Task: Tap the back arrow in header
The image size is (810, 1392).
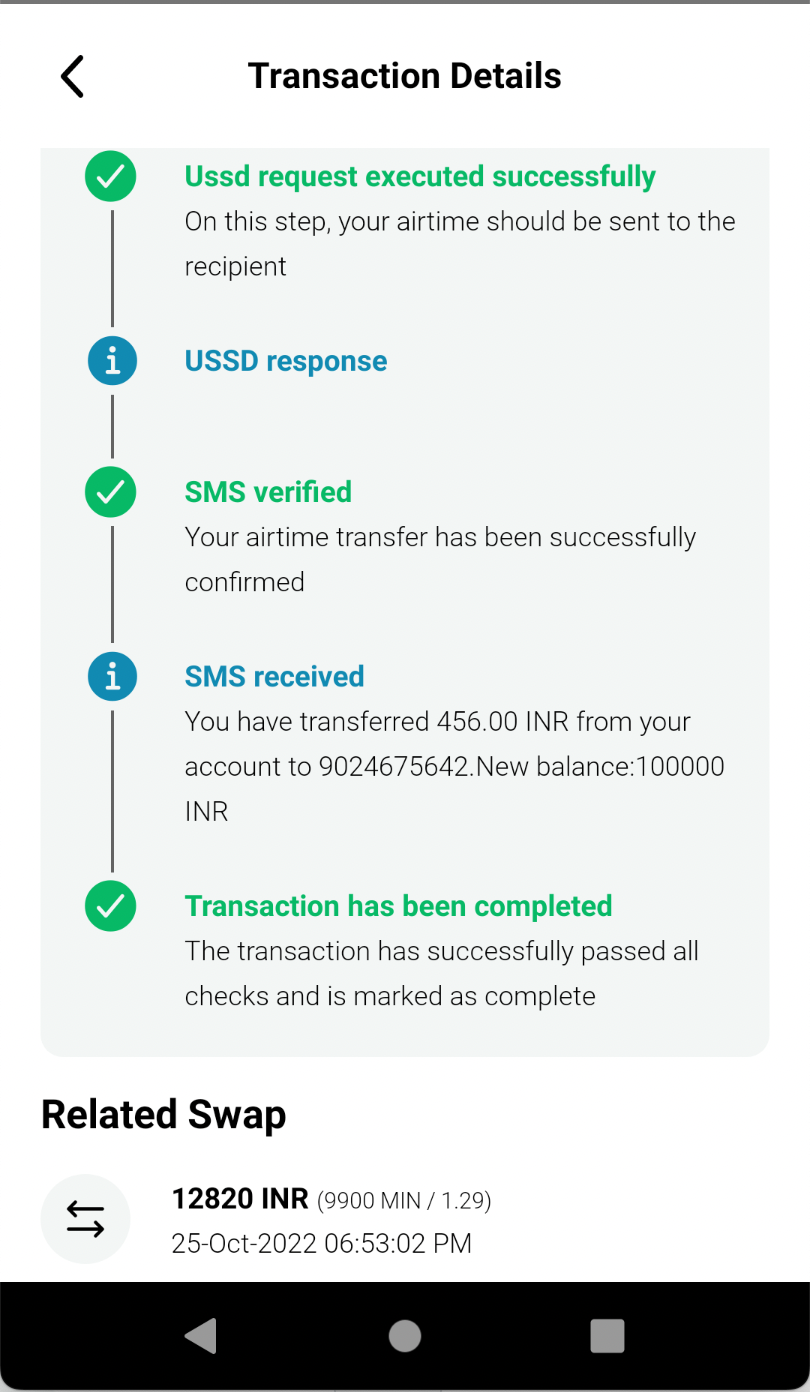Action: coord(72,76)
